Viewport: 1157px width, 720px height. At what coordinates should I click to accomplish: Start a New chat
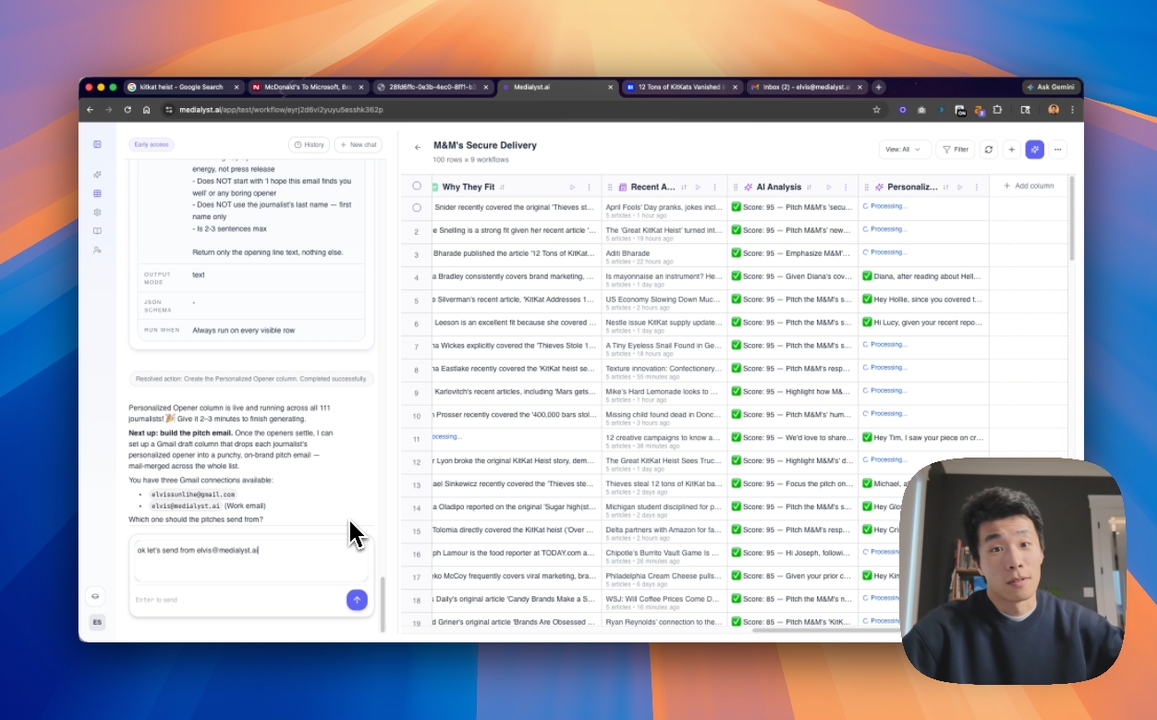tap(359, 145)
